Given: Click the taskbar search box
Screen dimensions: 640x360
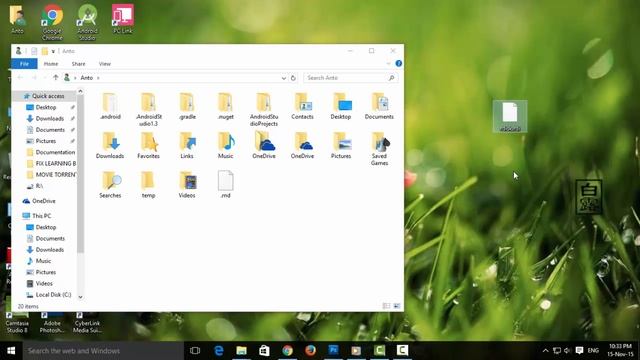Looking at the screenshot, I should point(103,351).
